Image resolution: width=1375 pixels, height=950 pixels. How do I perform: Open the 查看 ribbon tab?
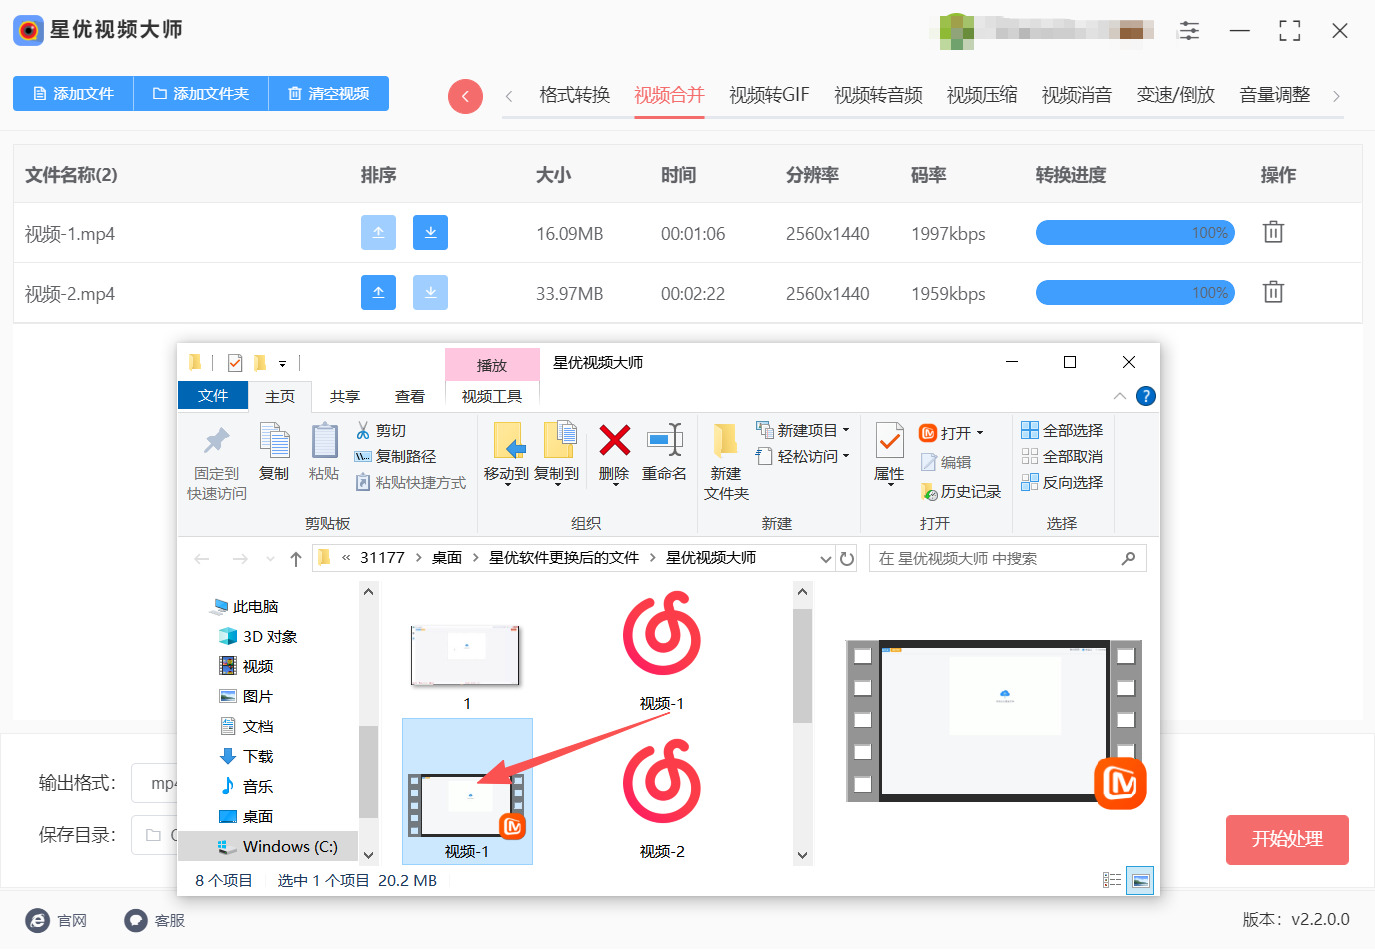pos(409,397)
